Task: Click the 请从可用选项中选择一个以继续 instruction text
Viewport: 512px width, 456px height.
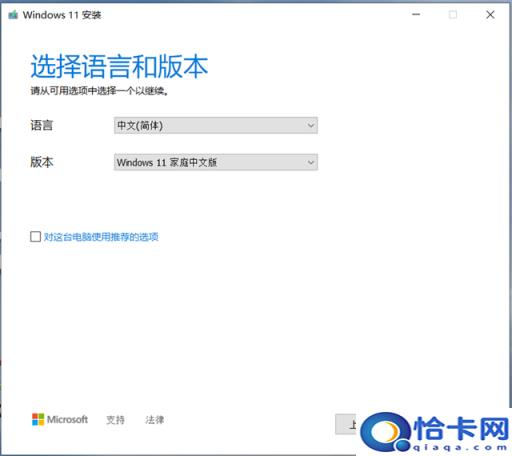Action: pyautogui.click(x=99, y=91)
